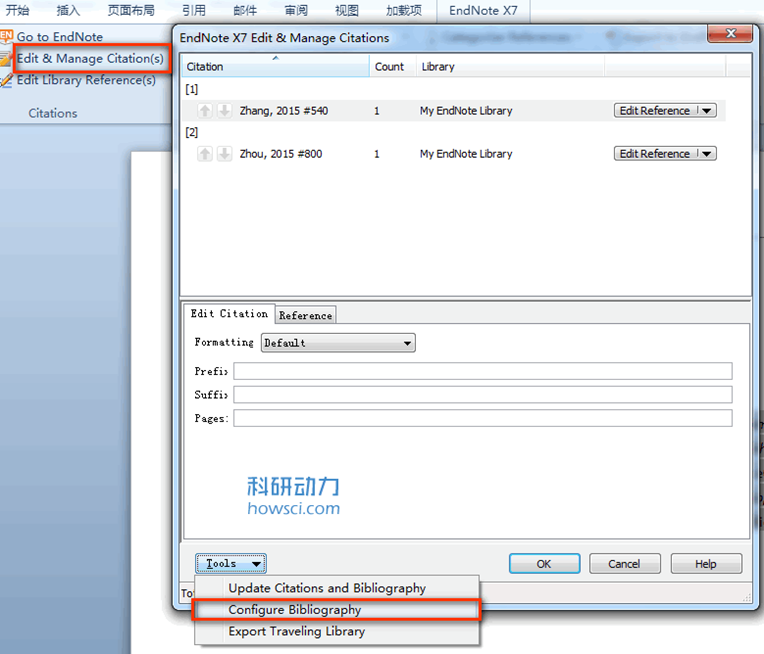
Task: Select the Zhou, 2015 #800 citation row
Action: tap(454, 154)
